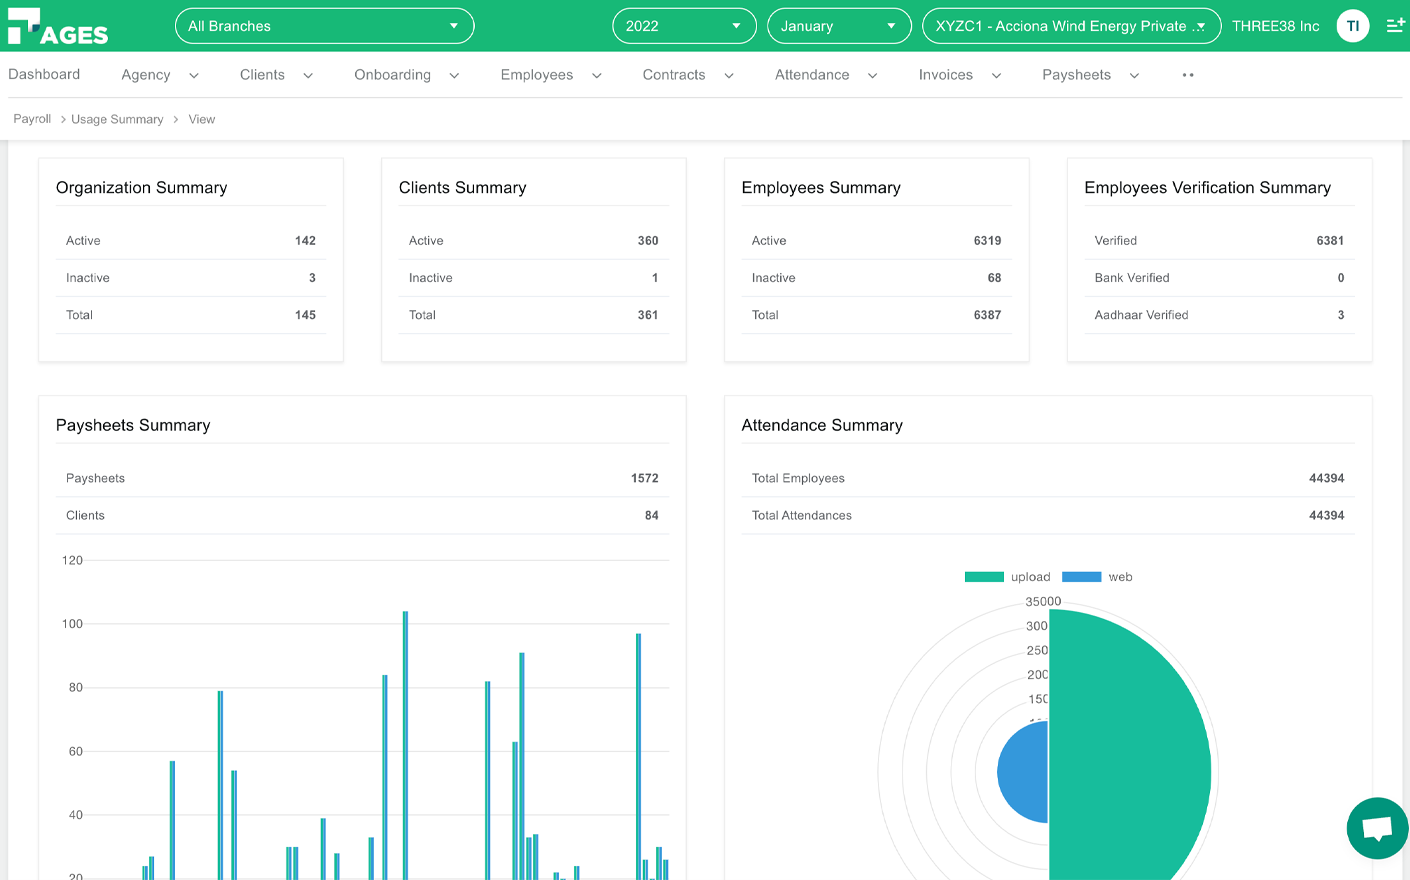
Task: Open the chat support bubble
Action: coord(1377,828)
